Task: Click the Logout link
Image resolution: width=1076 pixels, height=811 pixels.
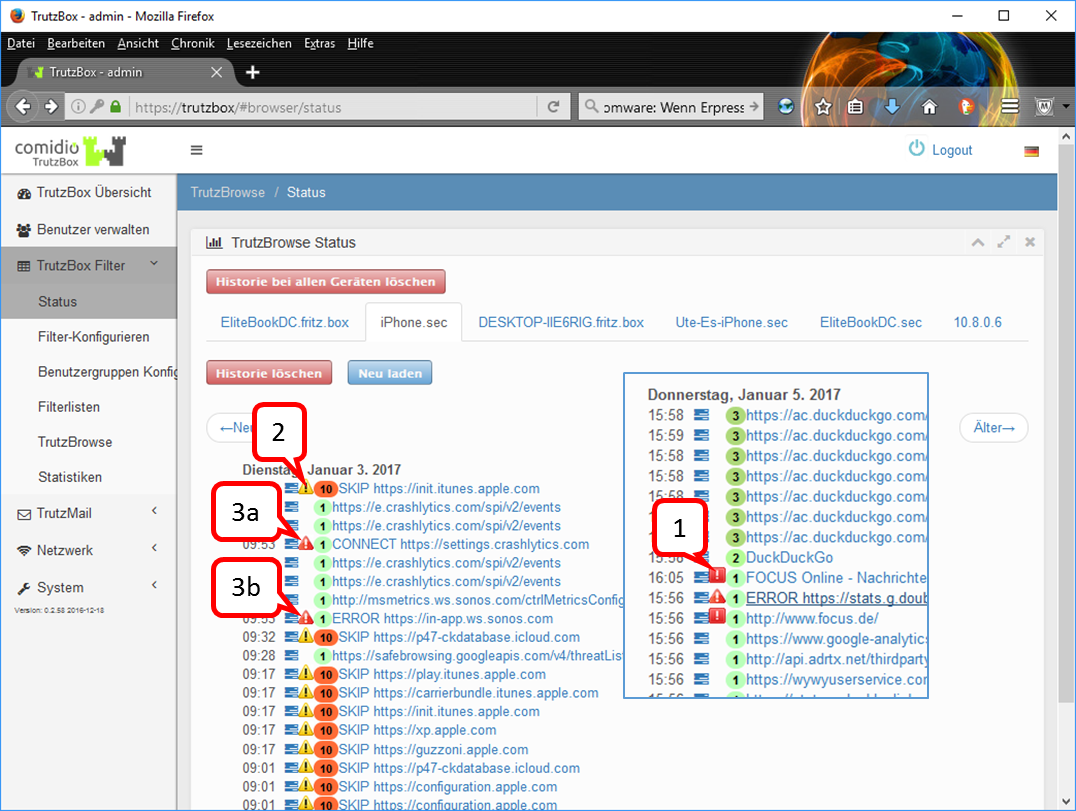Action: point(940,150)
